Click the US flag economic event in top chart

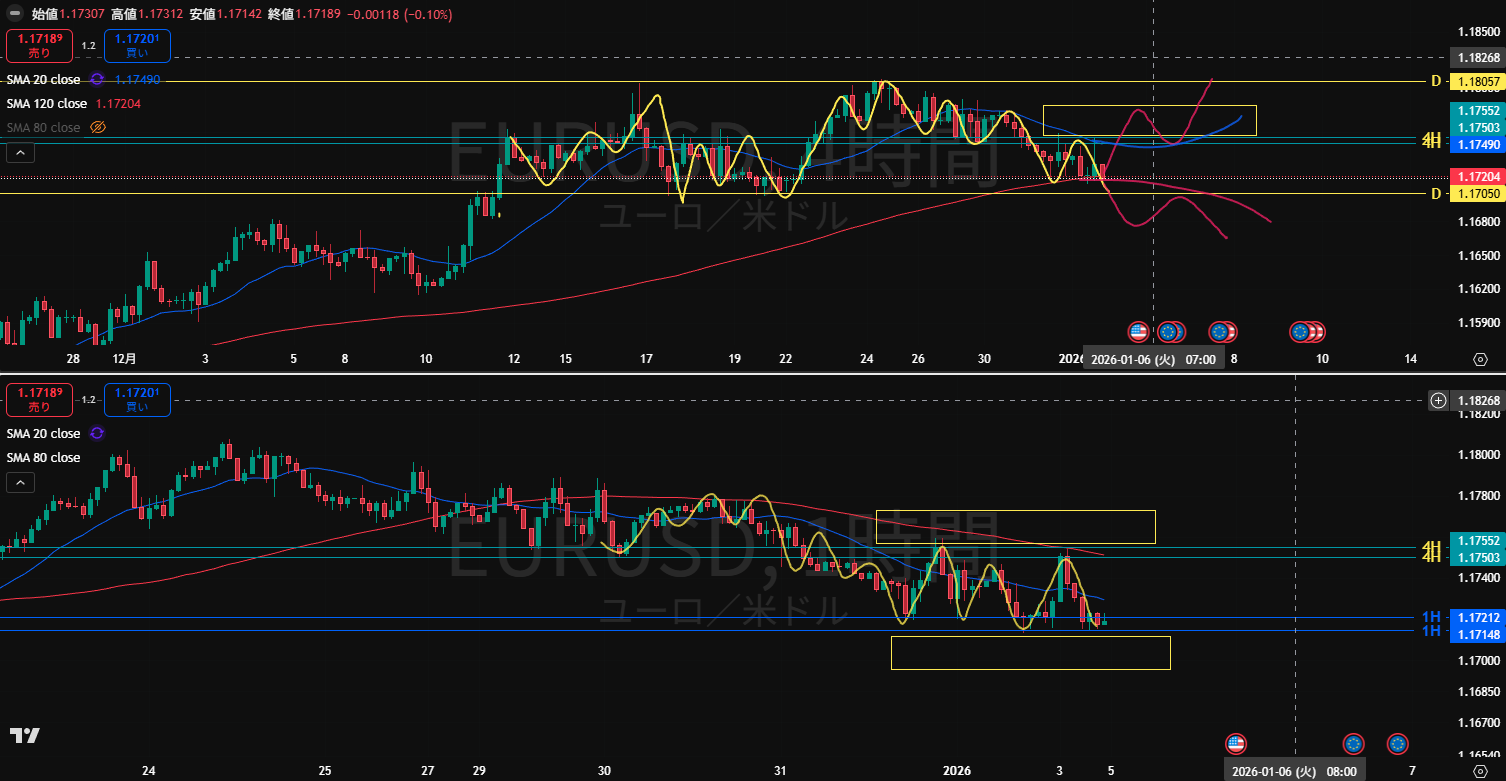(1138, 331)
